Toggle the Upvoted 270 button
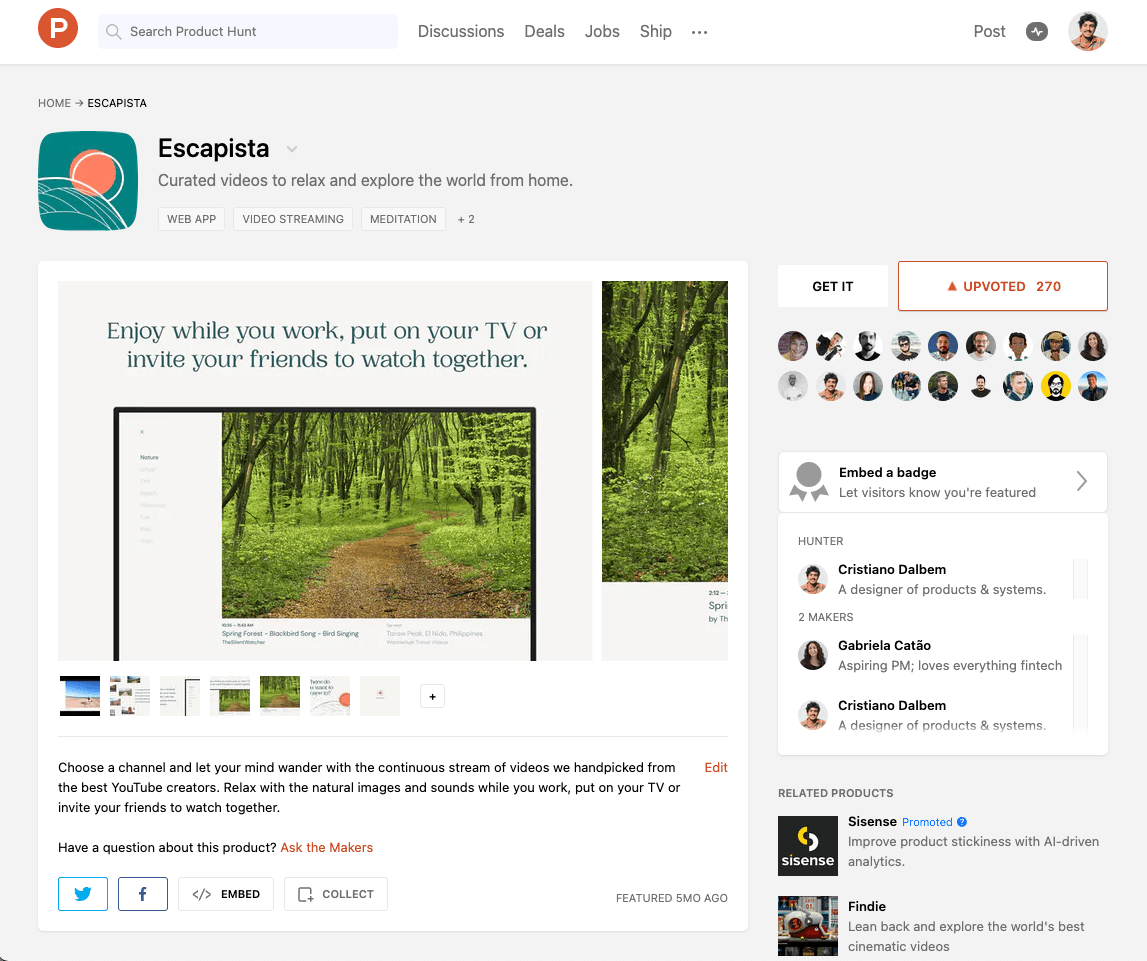Viewport: 1147px width, 961px height. pyautogui.click(x=1002, y=286)
